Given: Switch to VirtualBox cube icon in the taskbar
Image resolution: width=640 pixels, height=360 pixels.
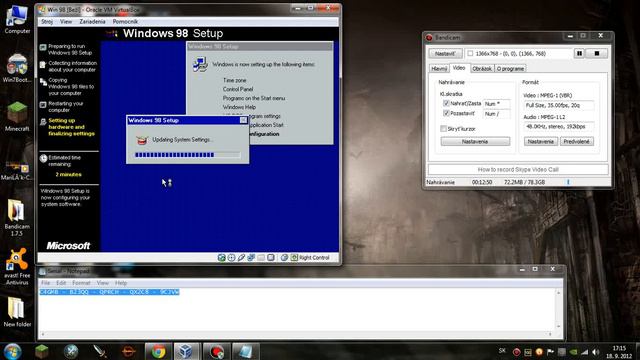Looking at the screenshot, I should point(186,351).
